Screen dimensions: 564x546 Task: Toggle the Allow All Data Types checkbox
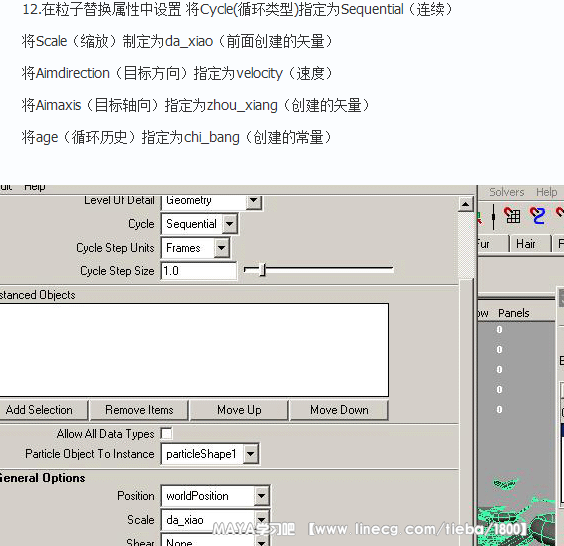click(166, 433)
